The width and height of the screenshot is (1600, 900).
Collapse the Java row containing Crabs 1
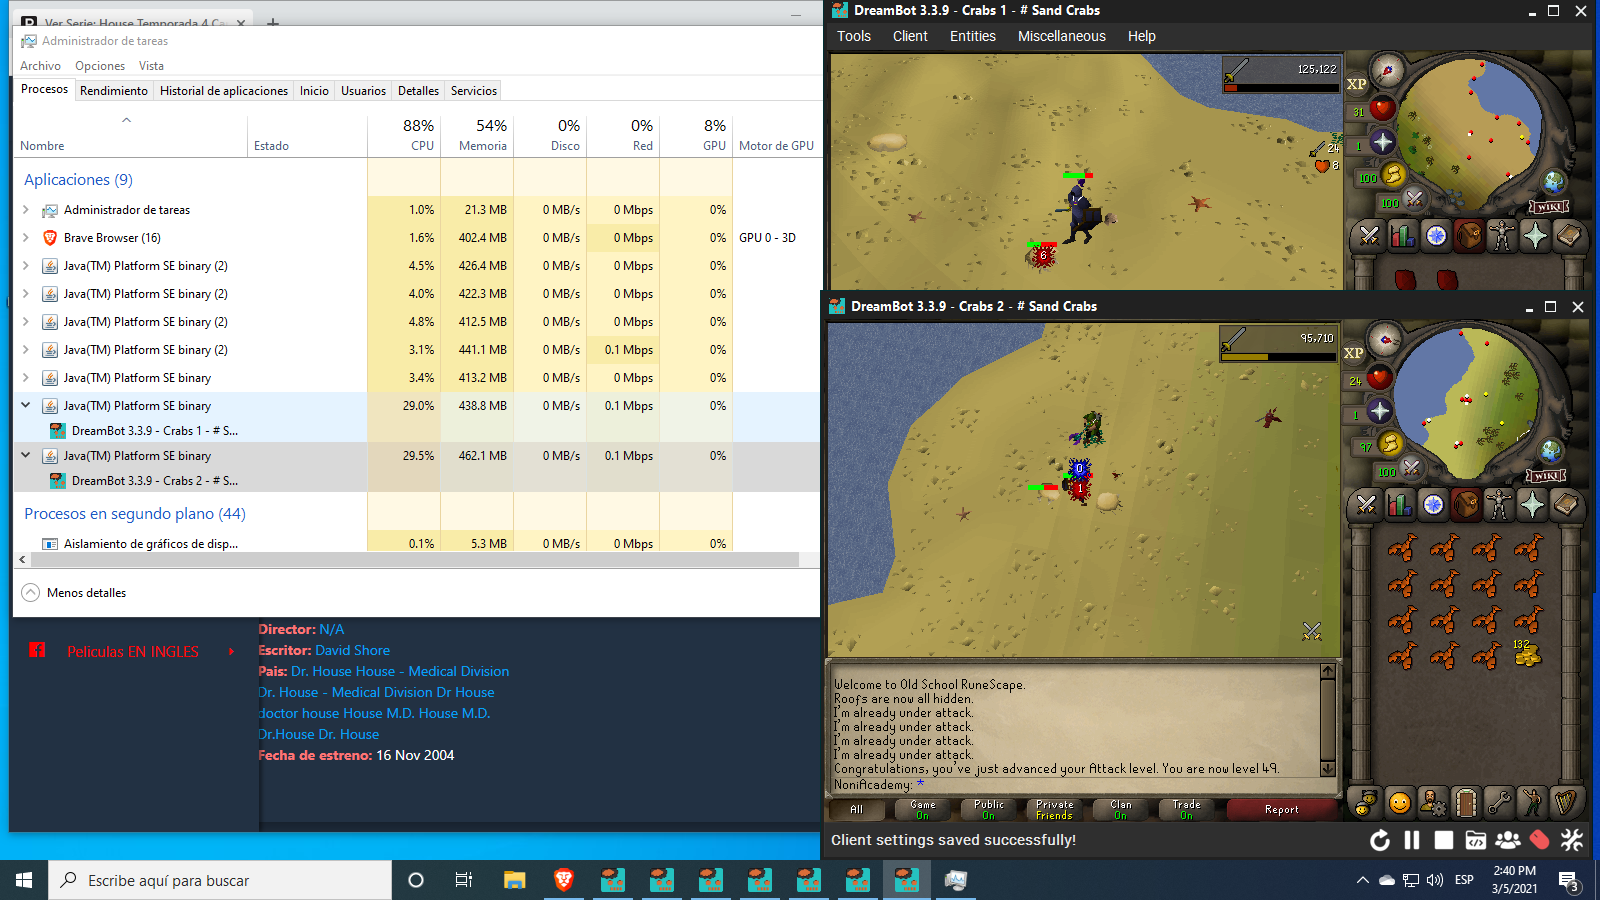(26, 406)
